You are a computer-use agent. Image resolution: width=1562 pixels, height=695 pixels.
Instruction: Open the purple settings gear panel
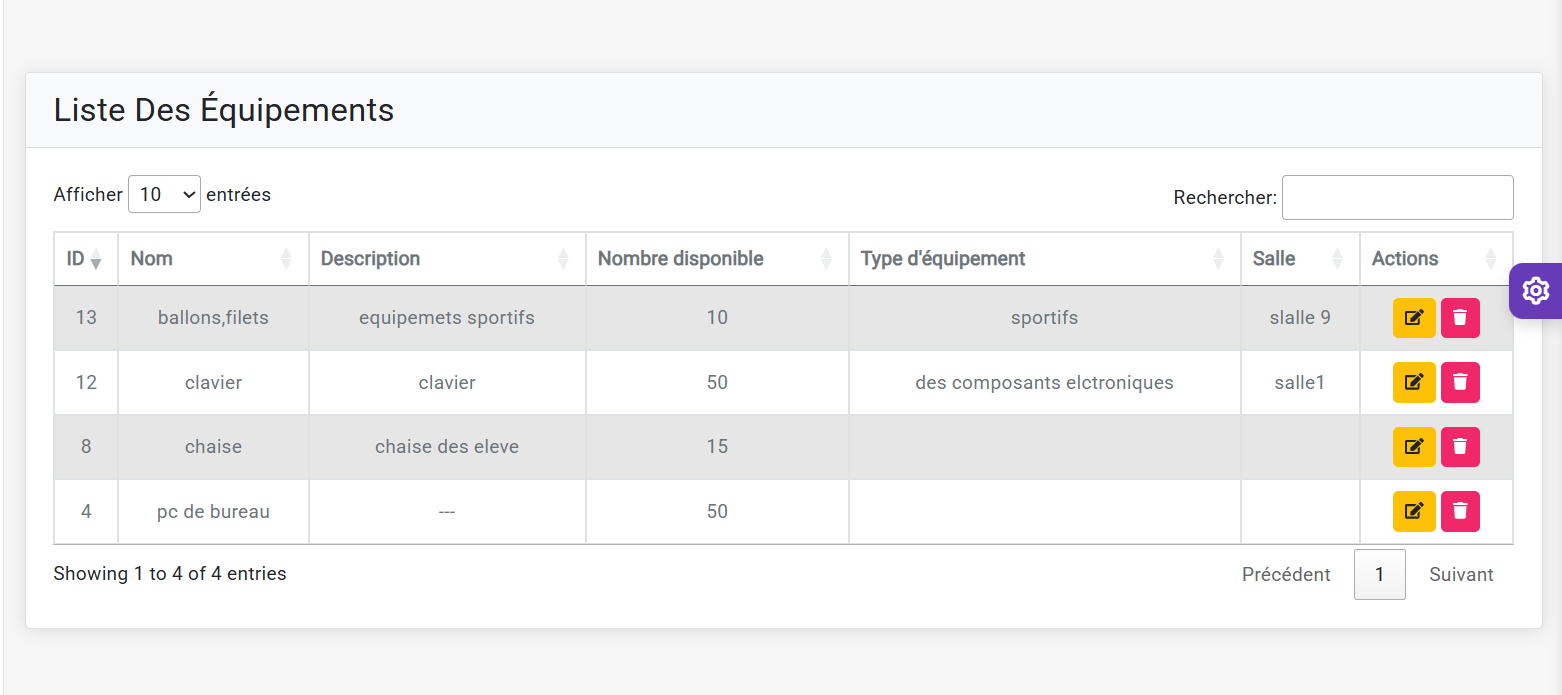[x=1535, y=291]
